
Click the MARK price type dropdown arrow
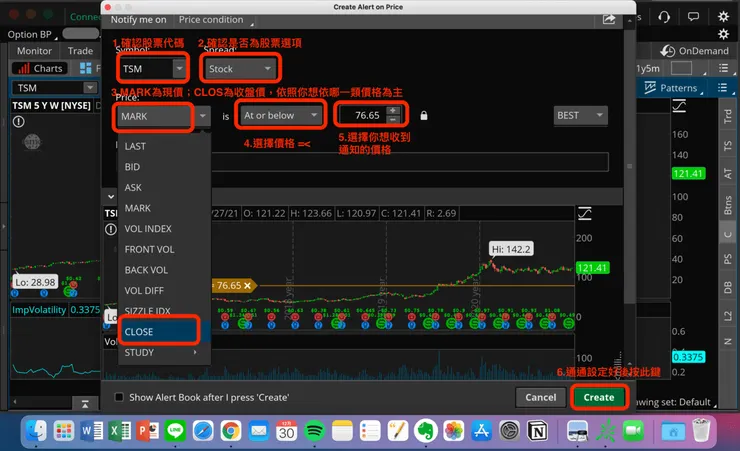(x=203, y=116)
